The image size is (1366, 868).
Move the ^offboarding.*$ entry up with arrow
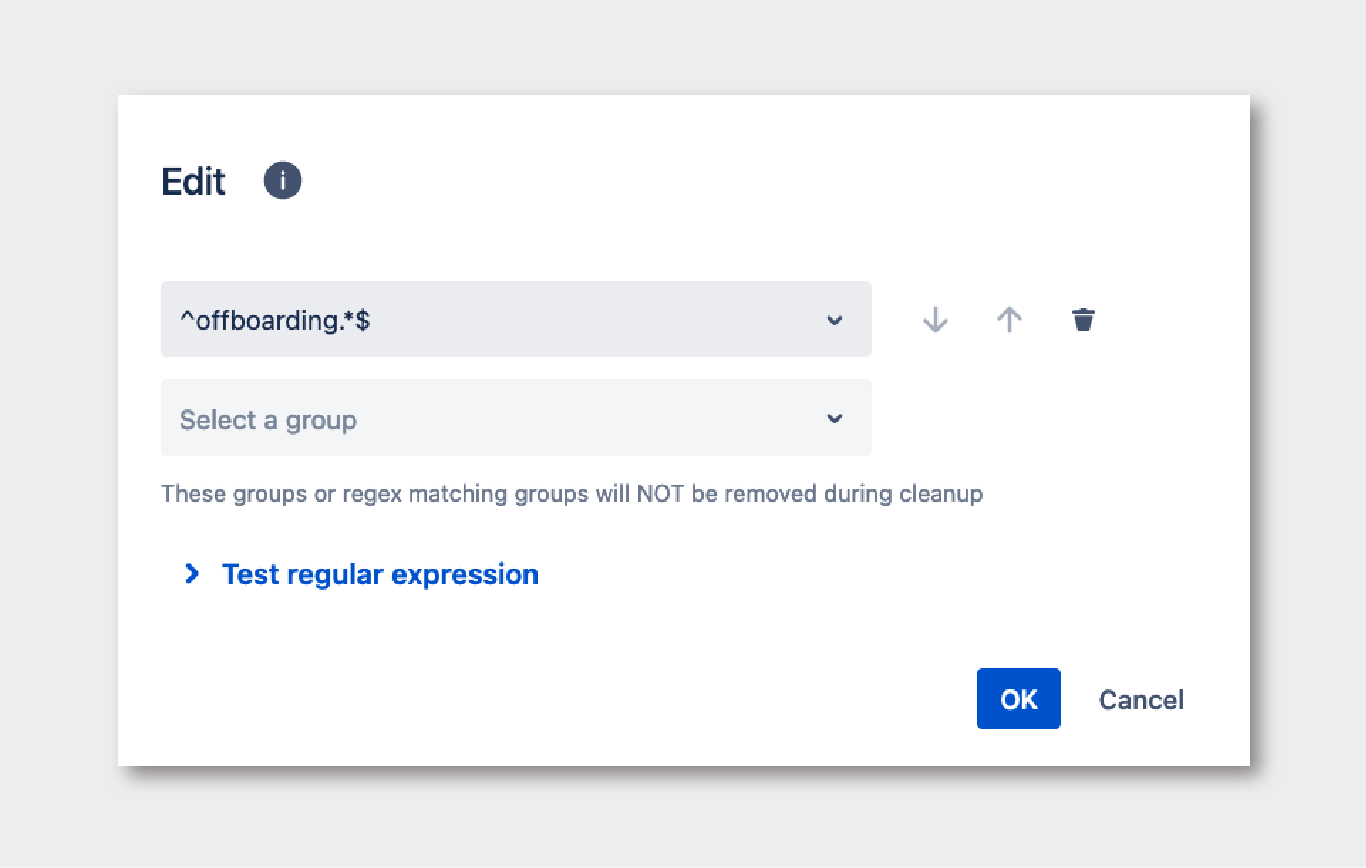click(1009, 320)
